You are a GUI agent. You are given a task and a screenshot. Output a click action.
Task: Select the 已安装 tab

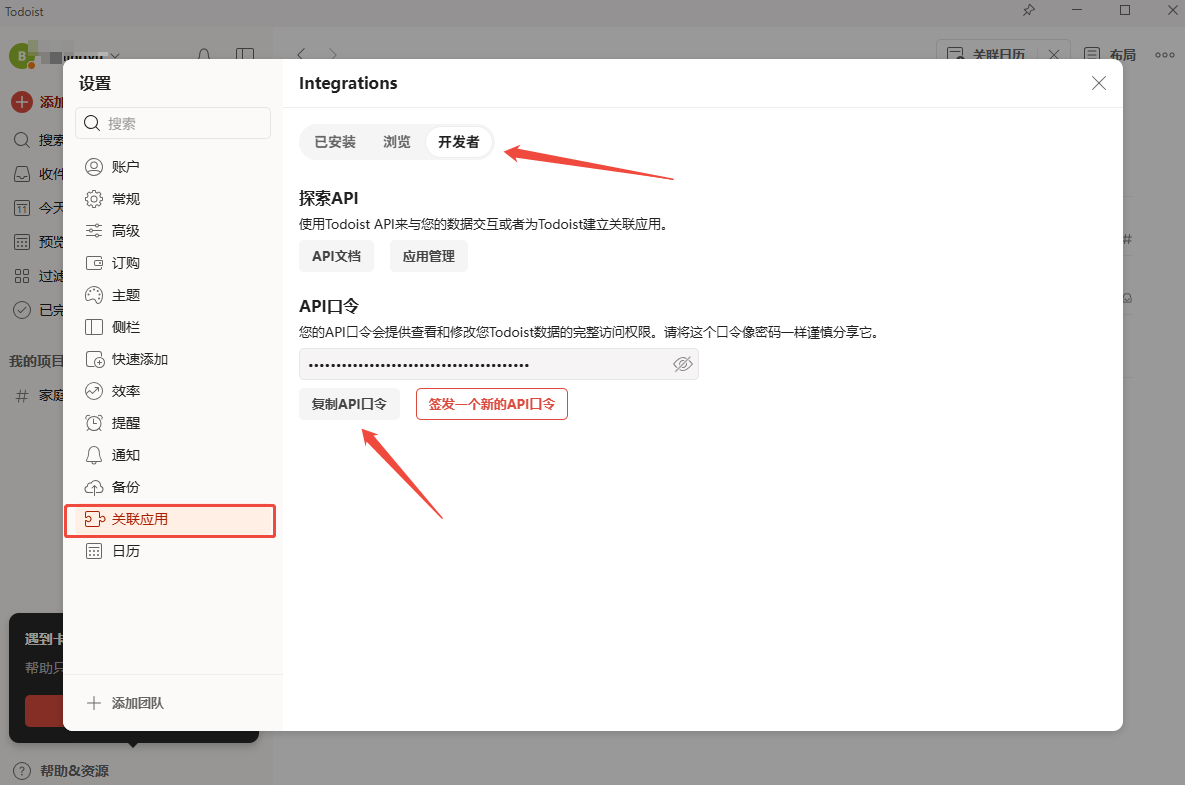[x=334, y=142]
